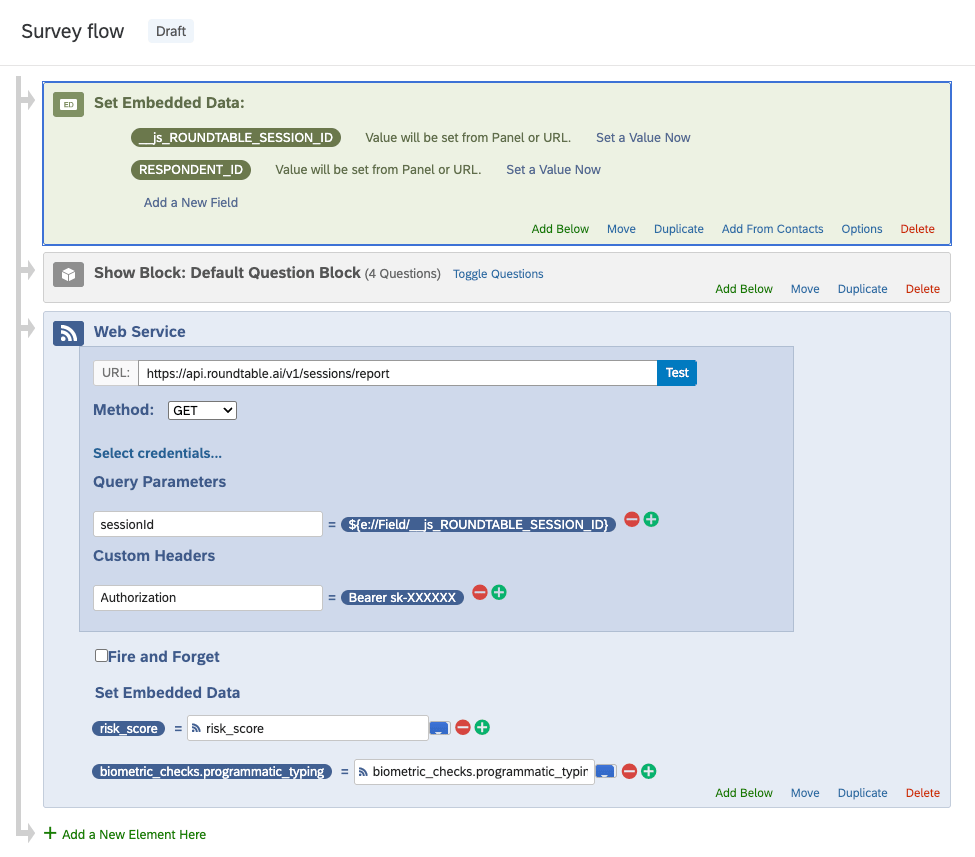Click Add Below in Web Service element
Screen dimensions: 975x857
[x=744, y=793]
